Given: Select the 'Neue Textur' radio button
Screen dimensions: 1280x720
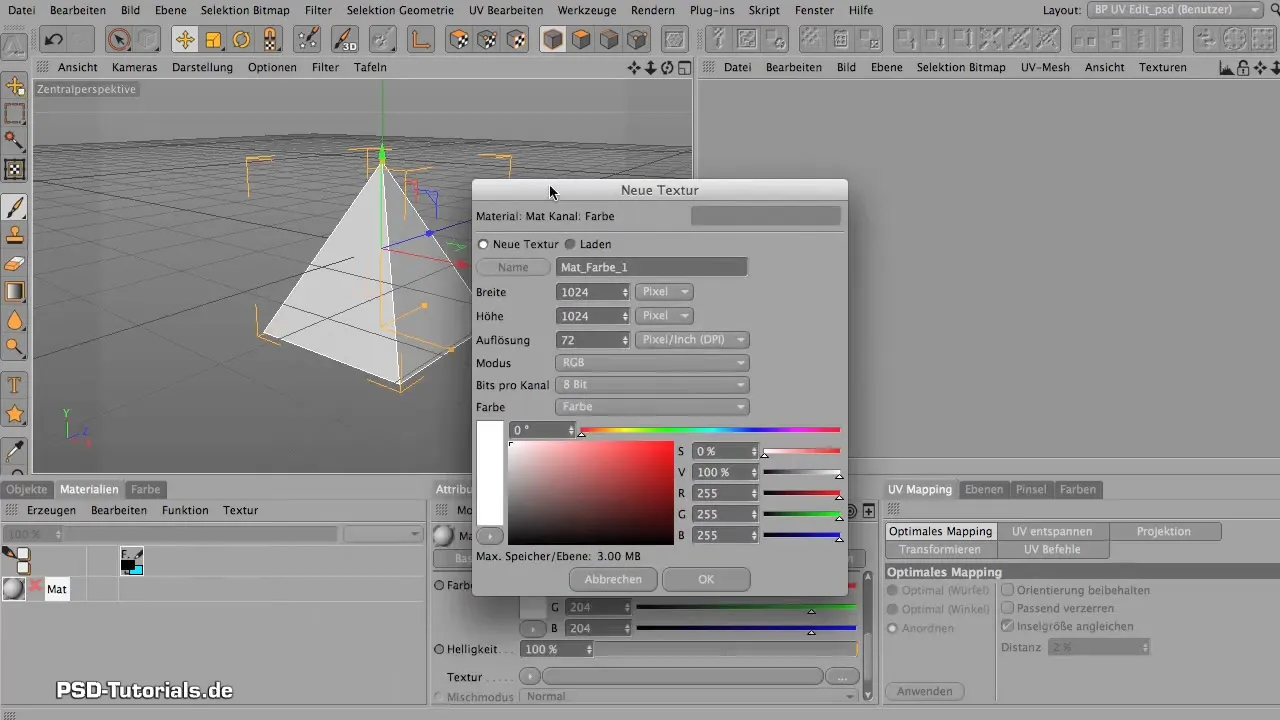Looking at the screenshot, I should pyautogui.click(x=484, y=244).
